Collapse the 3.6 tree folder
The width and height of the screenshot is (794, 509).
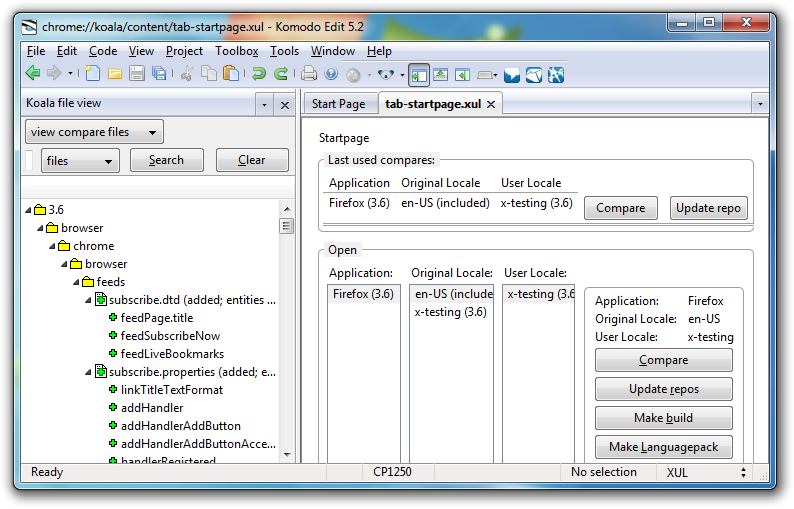click(28, 210)
